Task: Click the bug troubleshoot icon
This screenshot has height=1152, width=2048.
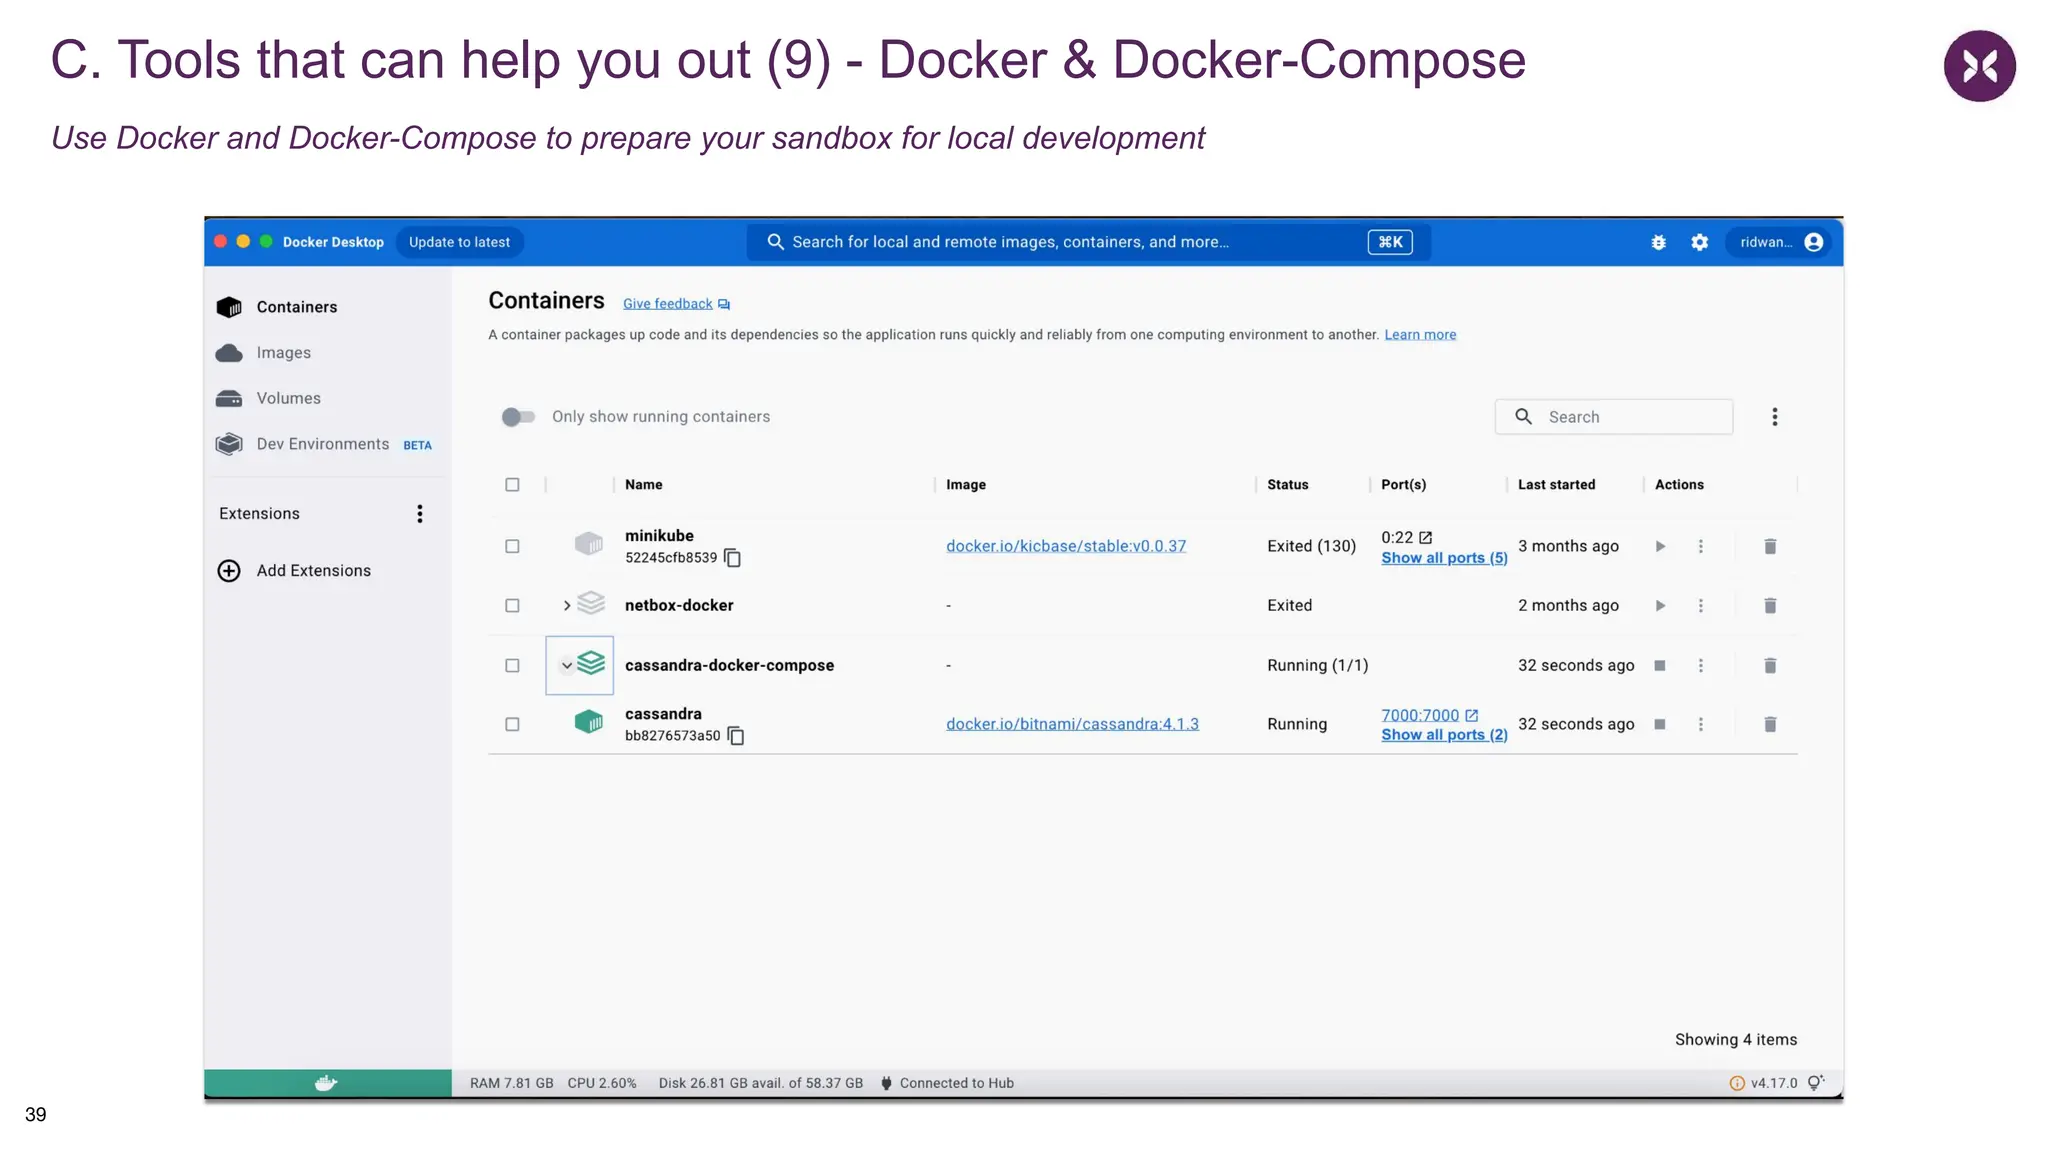Action: point(1658,242)
